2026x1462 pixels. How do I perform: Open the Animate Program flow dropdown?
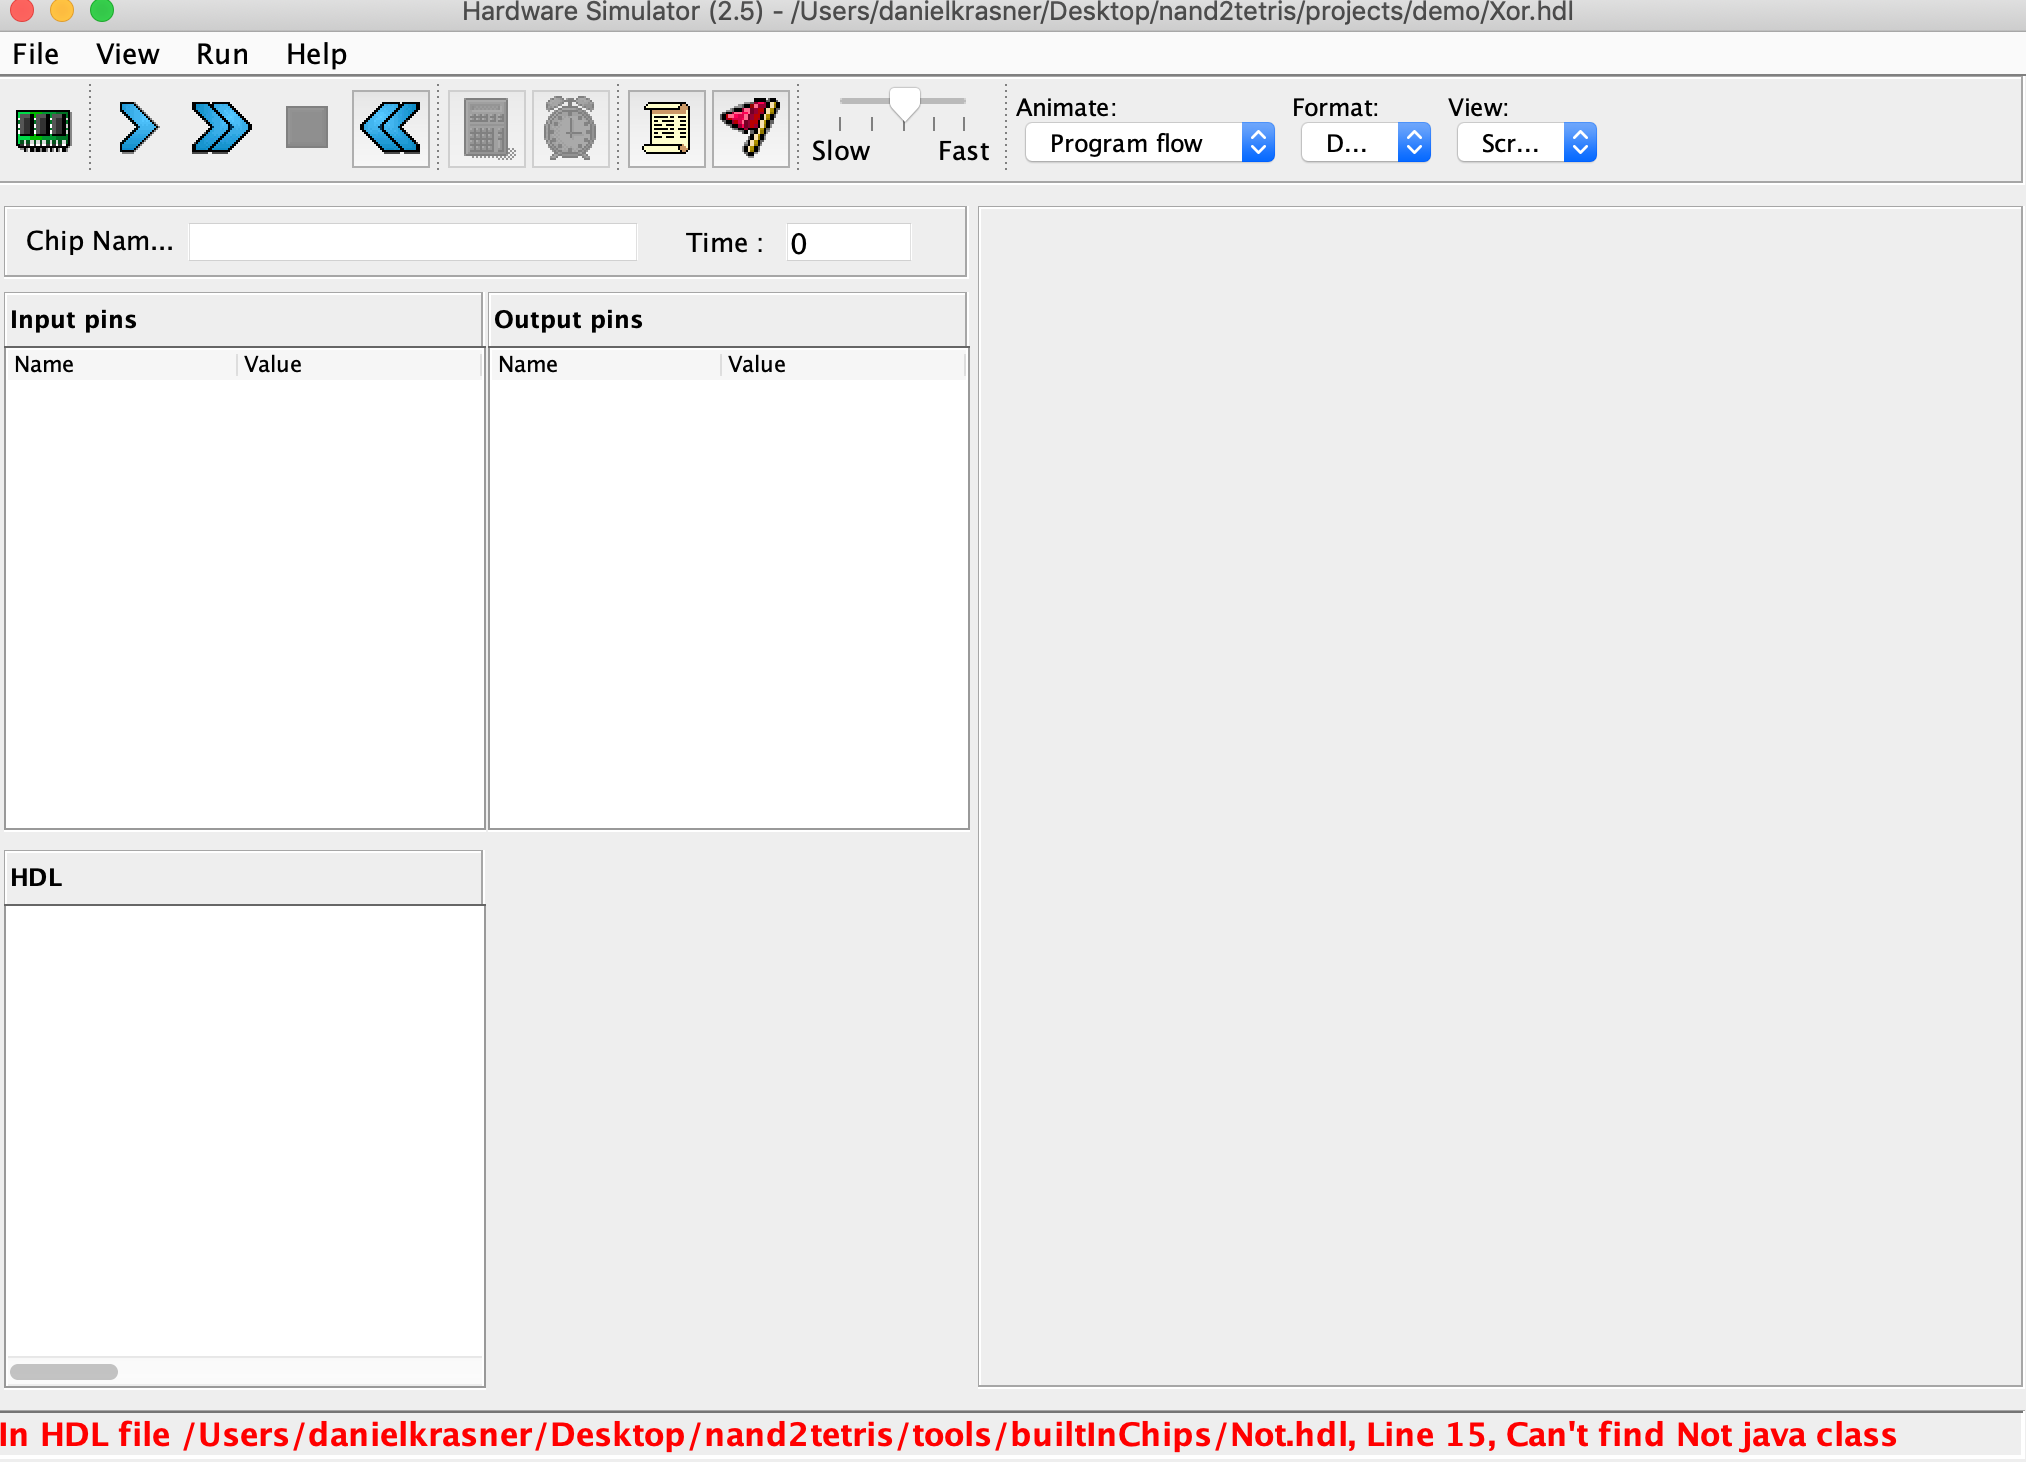coord(1149,143)
